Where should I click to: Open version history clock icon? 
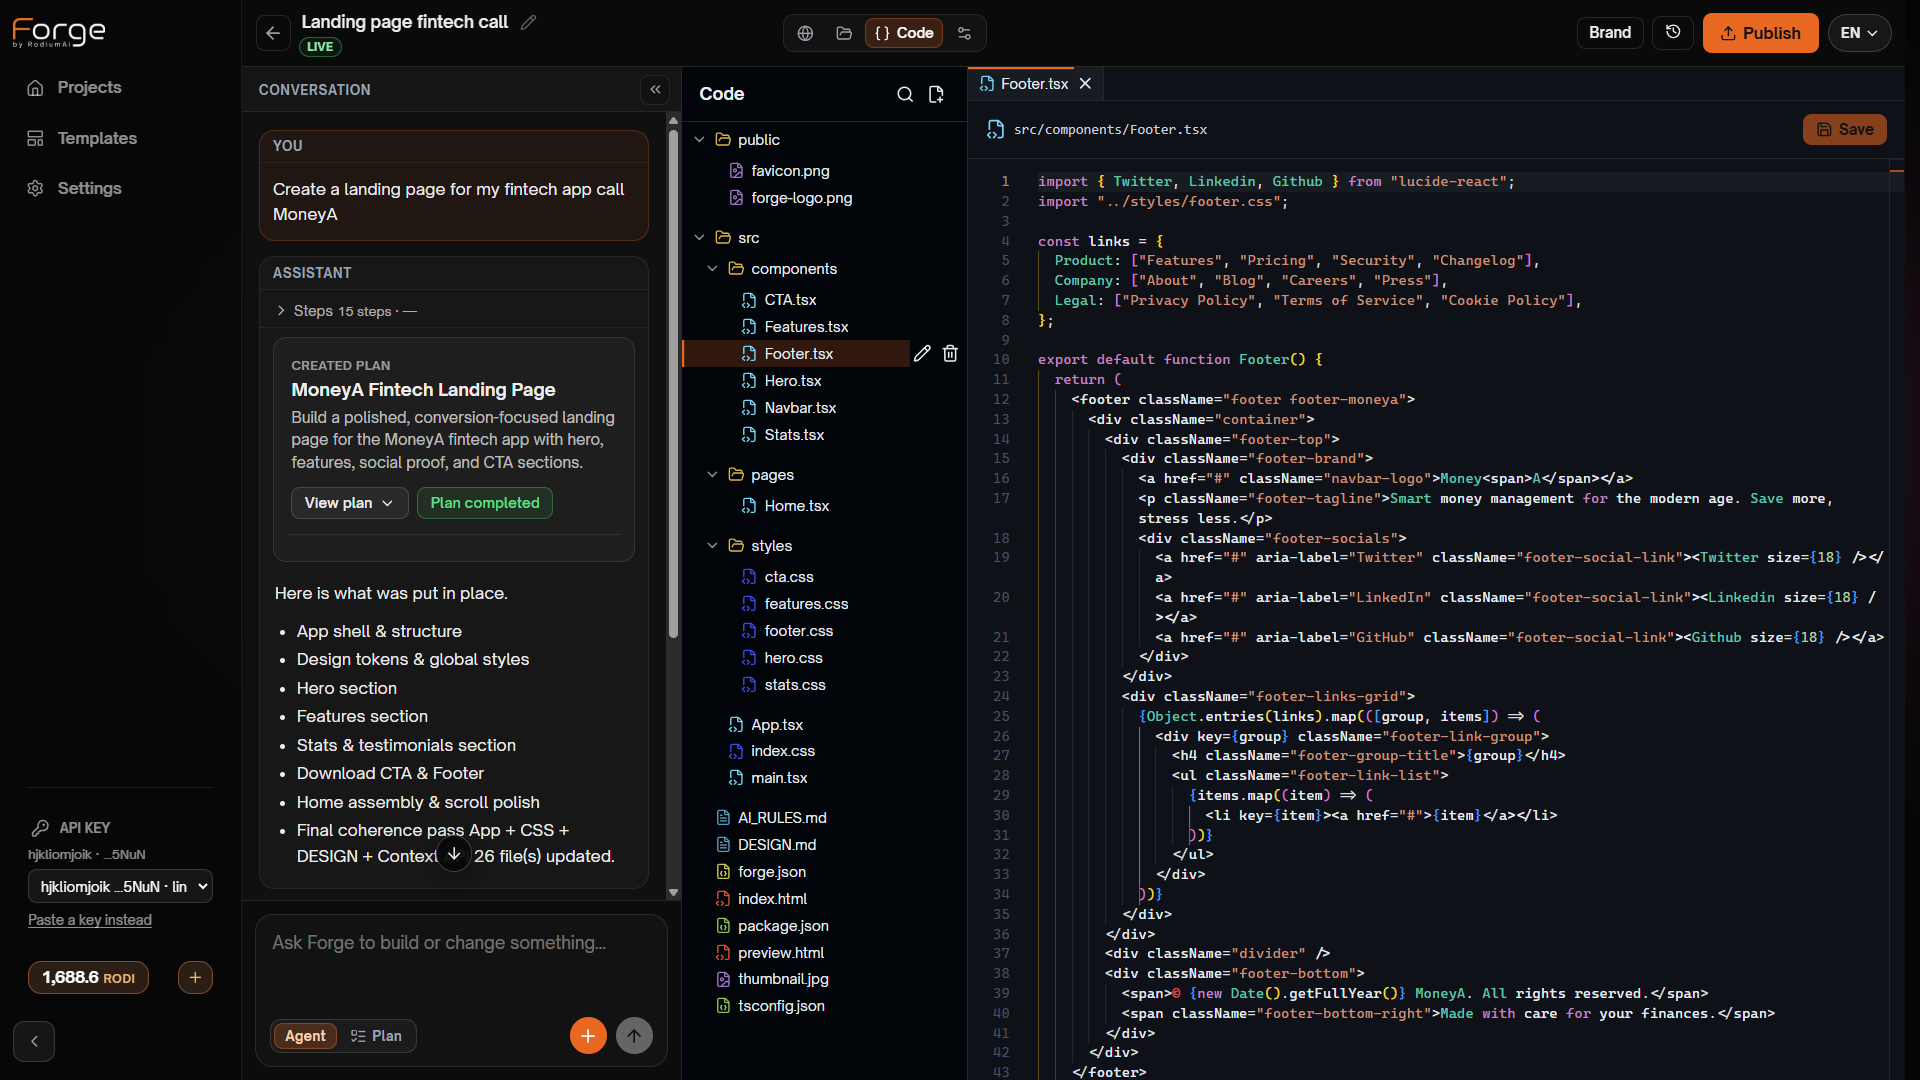pos(1673,33)
